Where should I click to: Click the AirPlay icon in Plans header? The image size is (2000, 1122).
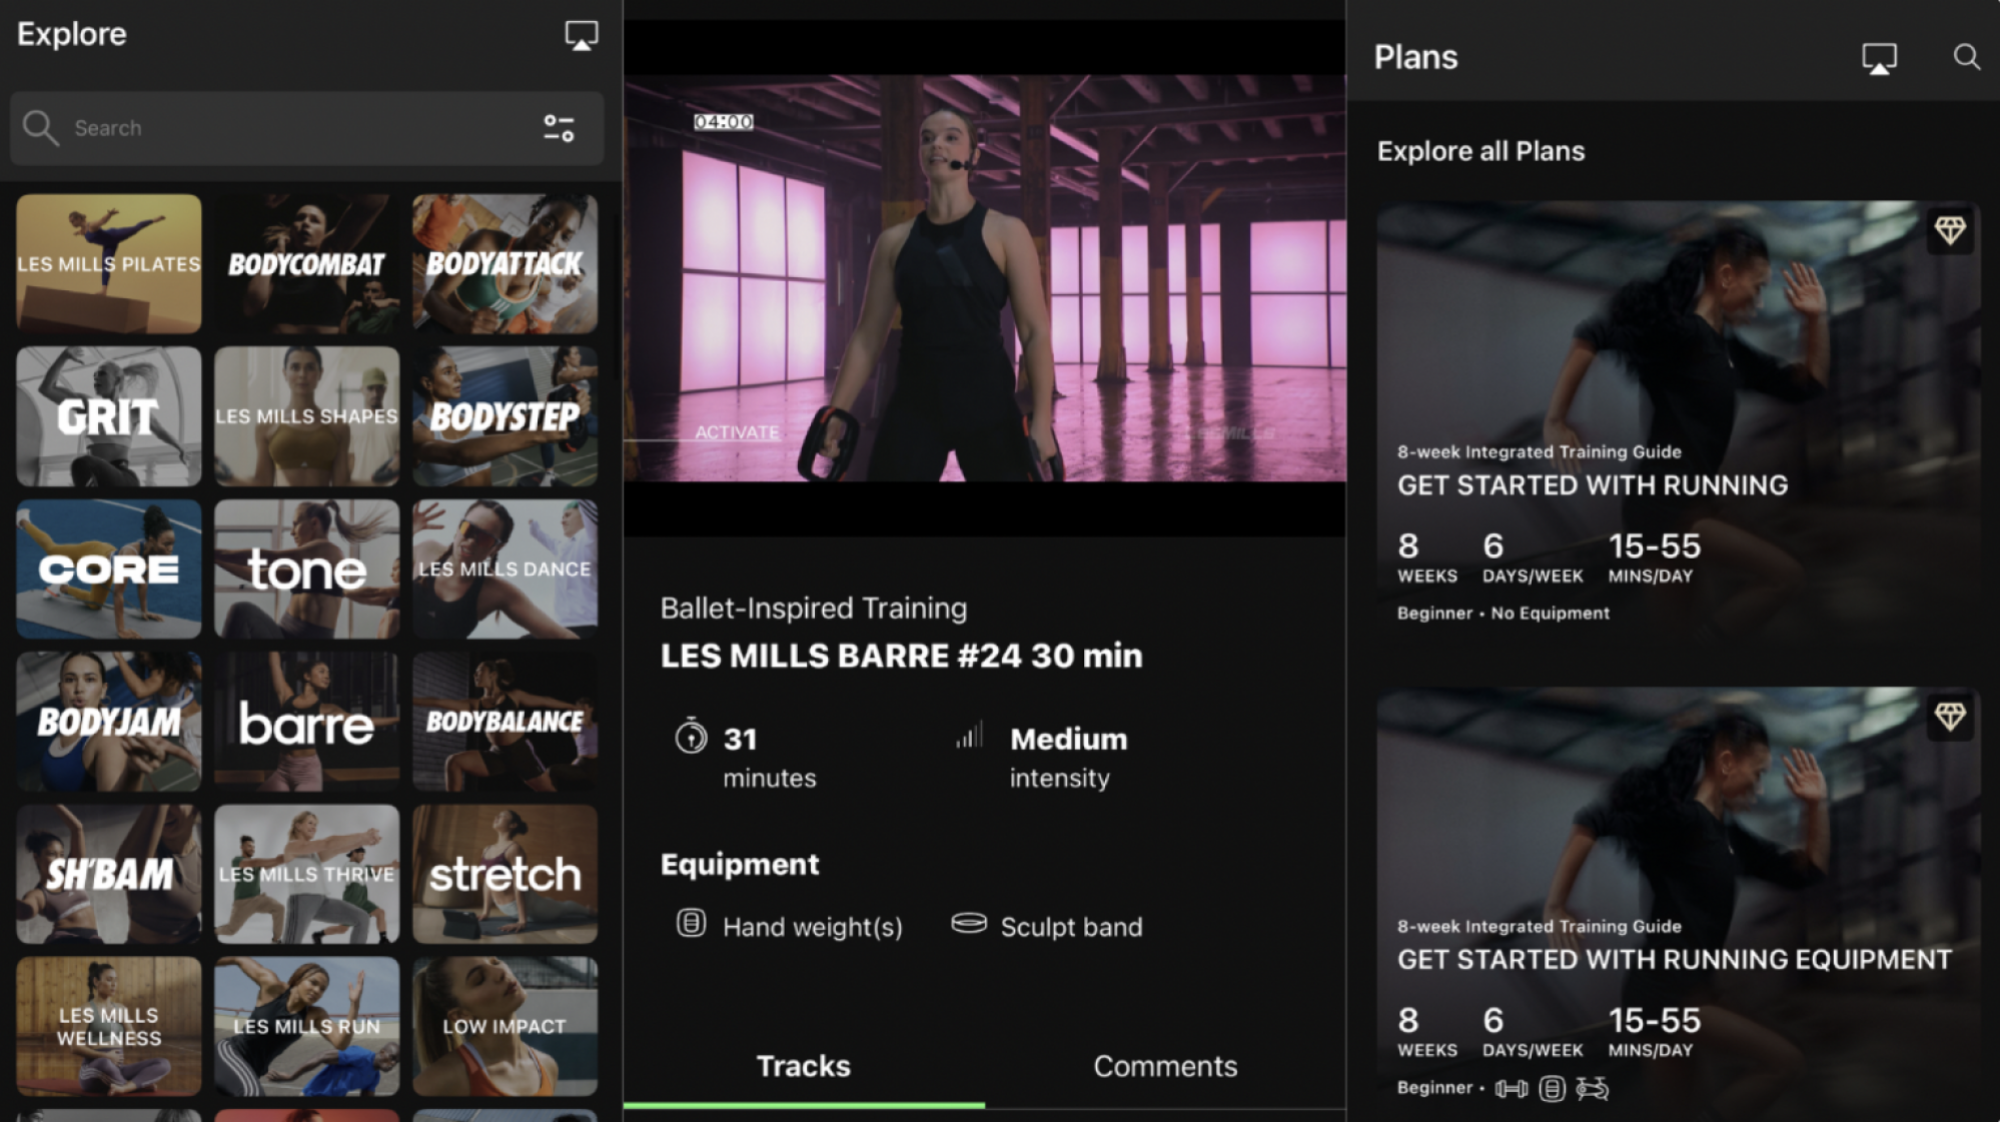point(1879,58)
